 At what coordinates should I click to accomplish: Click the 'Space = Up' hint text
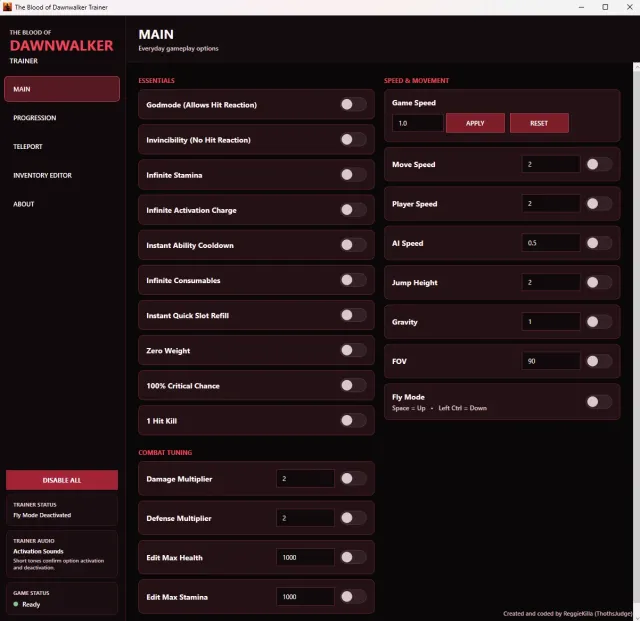[409, 408]
